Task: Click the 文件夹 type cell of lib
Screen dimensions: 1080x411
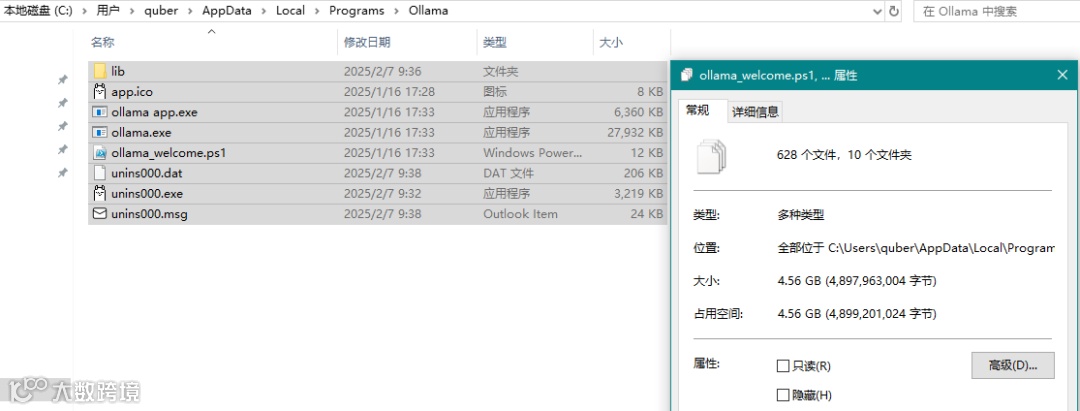Action: click(501, 71)
